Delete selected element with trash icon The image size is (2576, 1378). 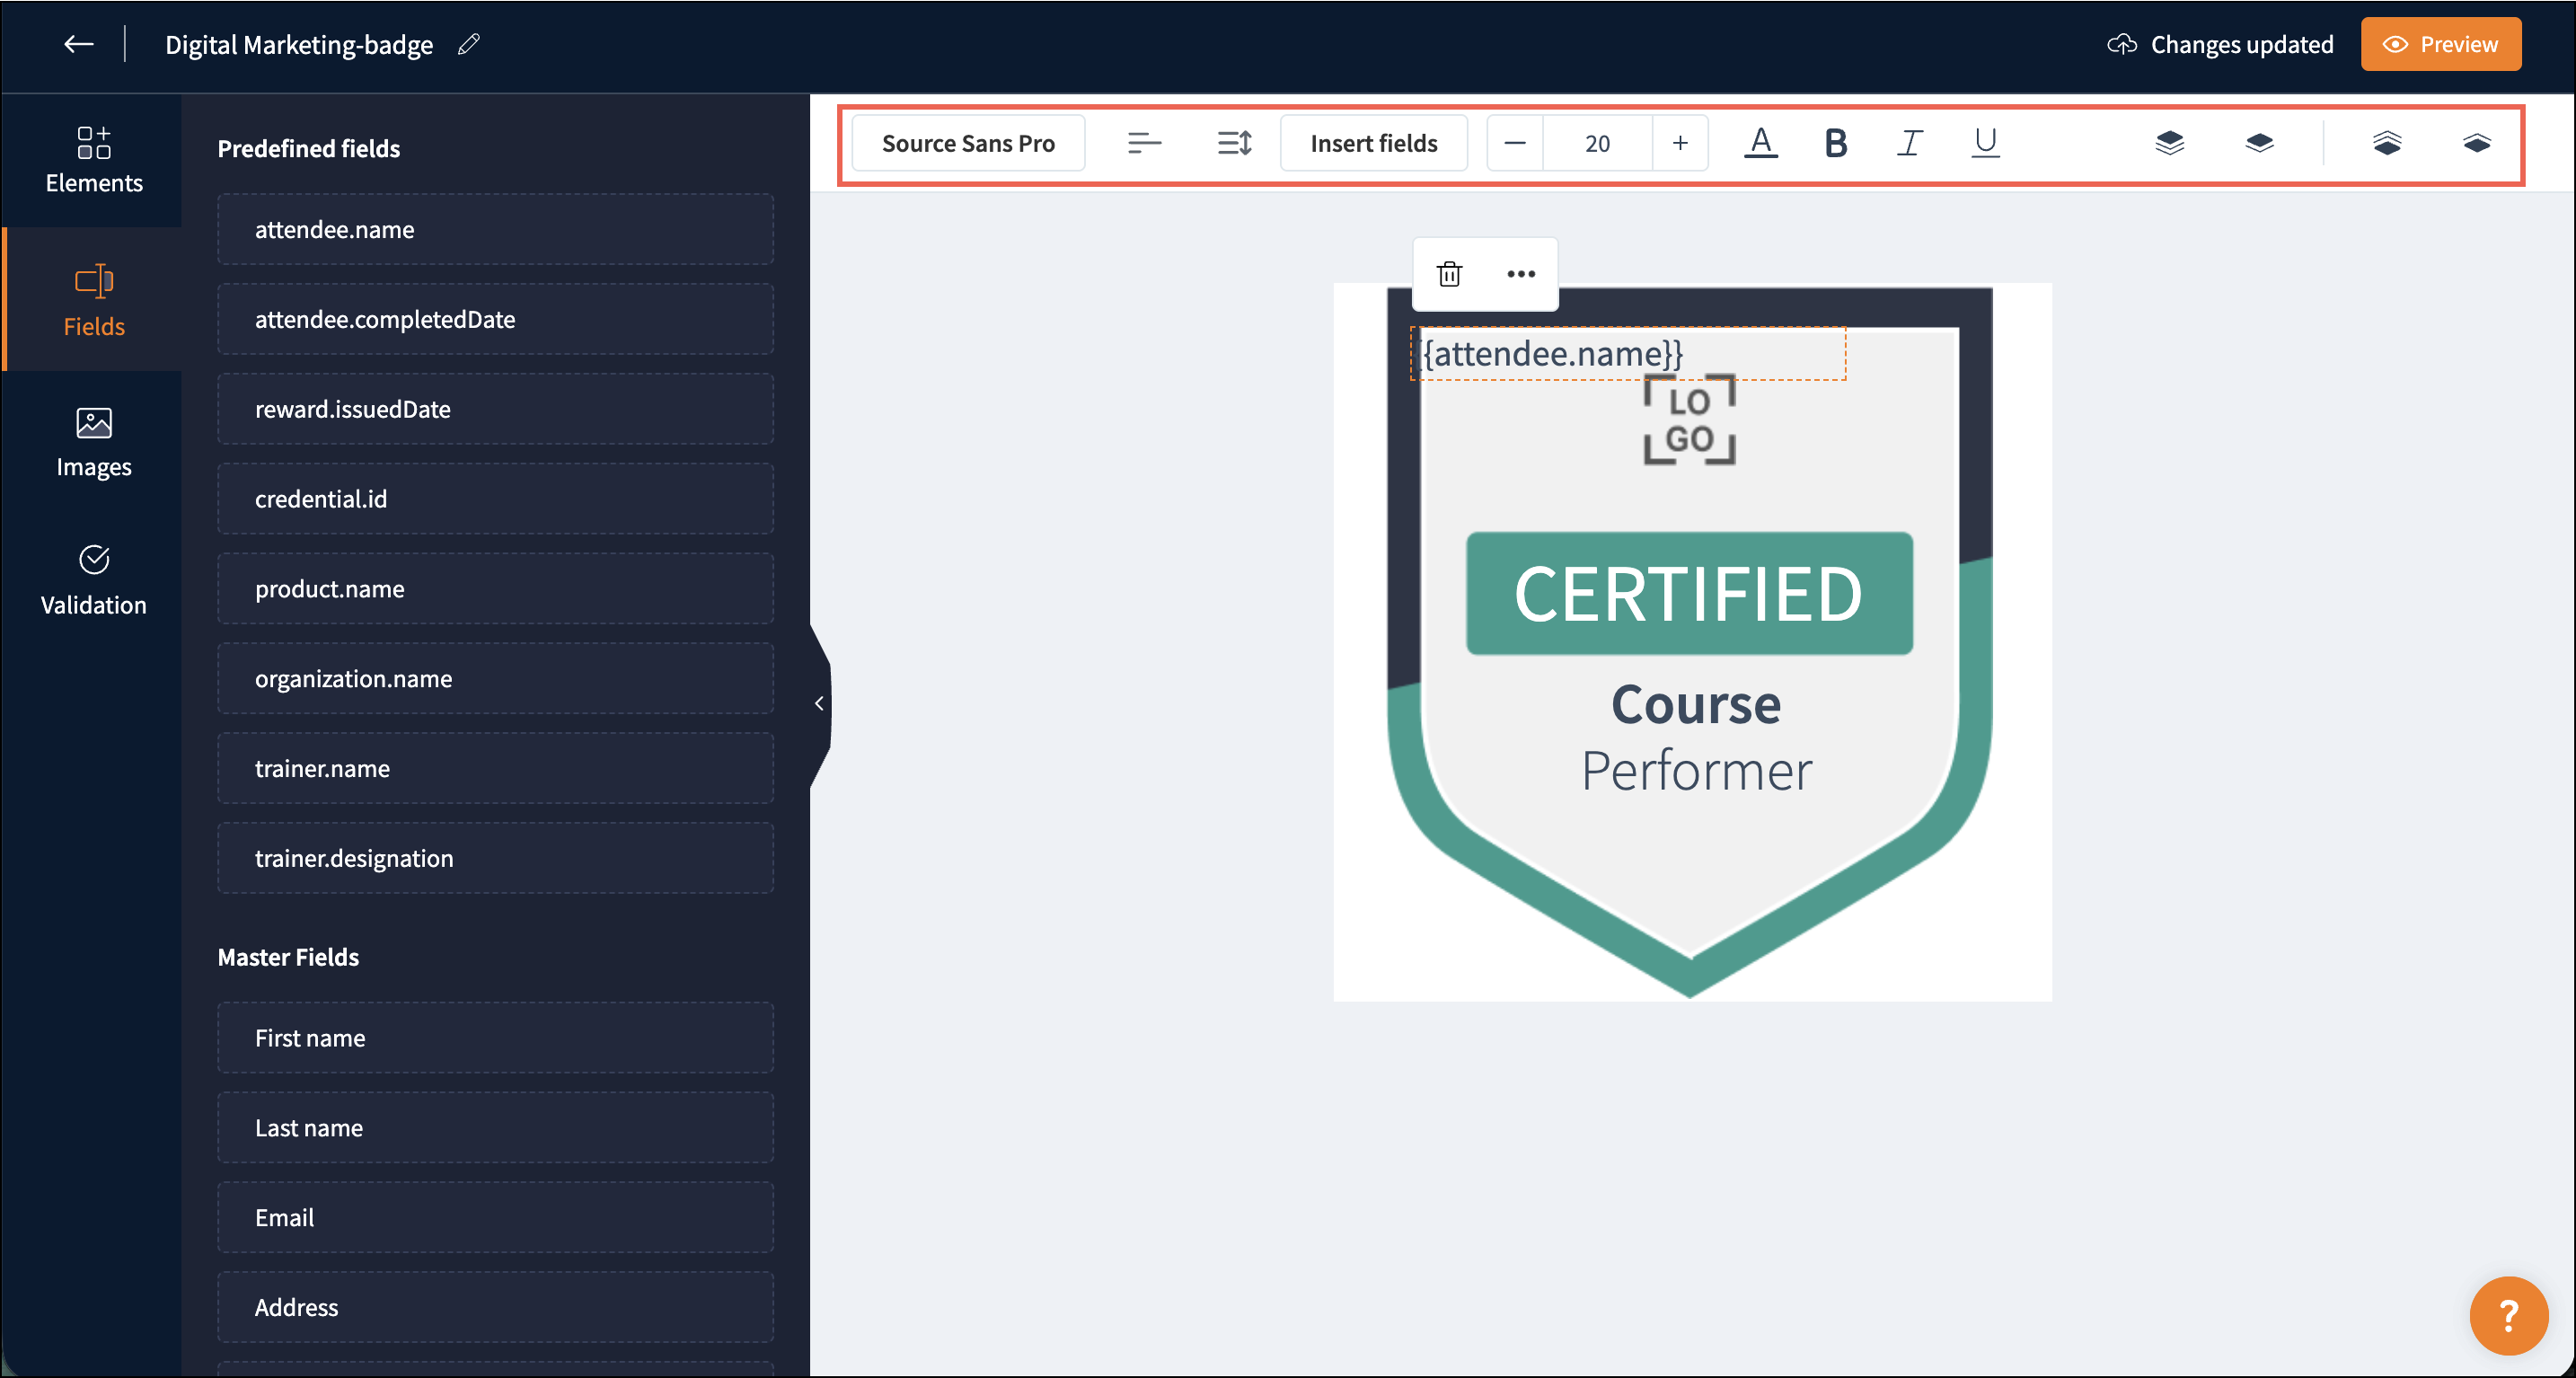click(1449, 274)
